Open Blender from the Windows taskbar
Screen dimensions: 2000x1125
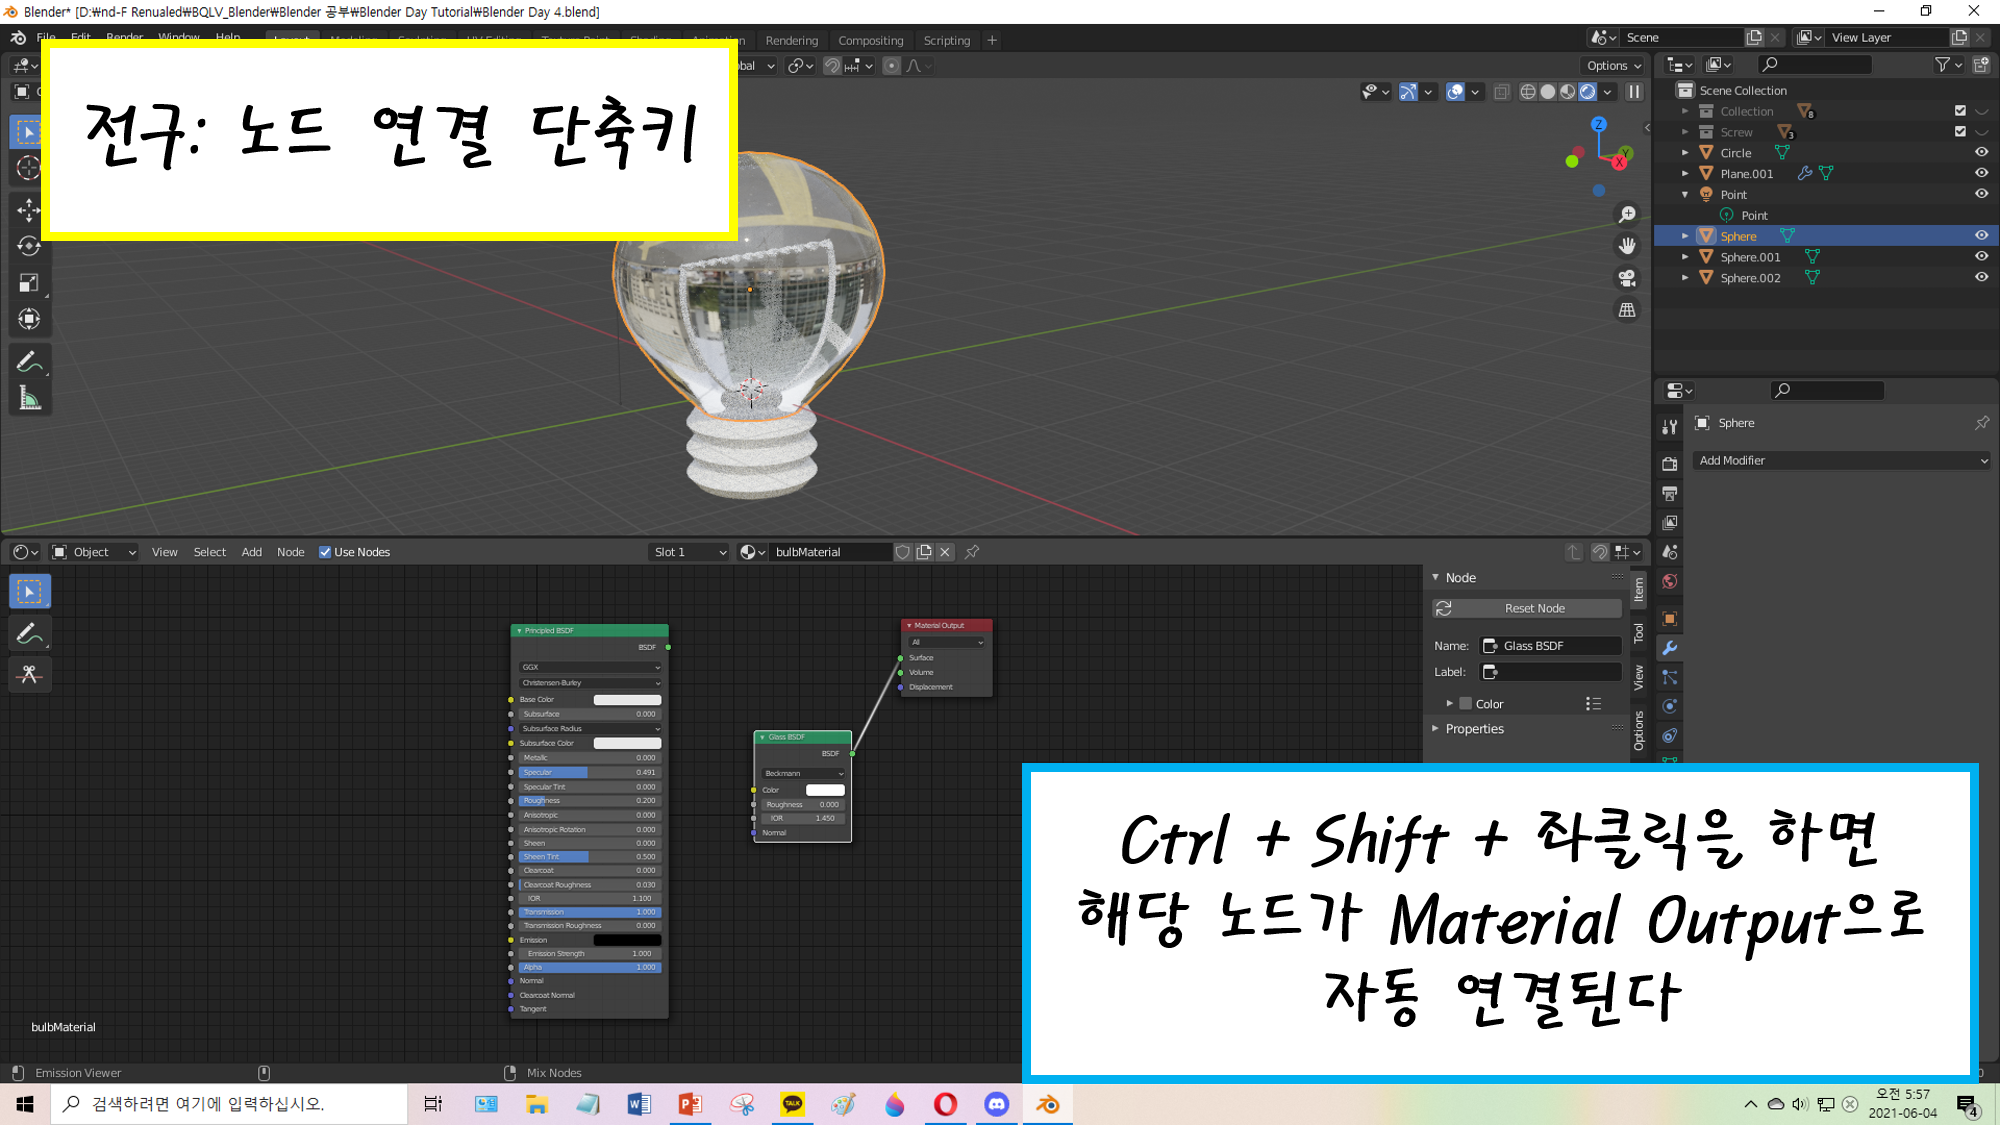click(x=1047, y=1104)
